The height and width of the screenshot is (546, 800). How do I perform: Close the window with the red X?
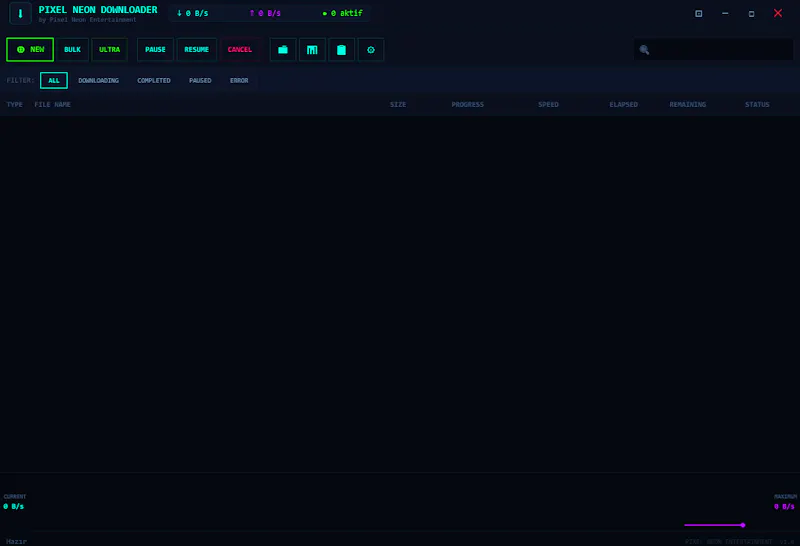(778, 13)
